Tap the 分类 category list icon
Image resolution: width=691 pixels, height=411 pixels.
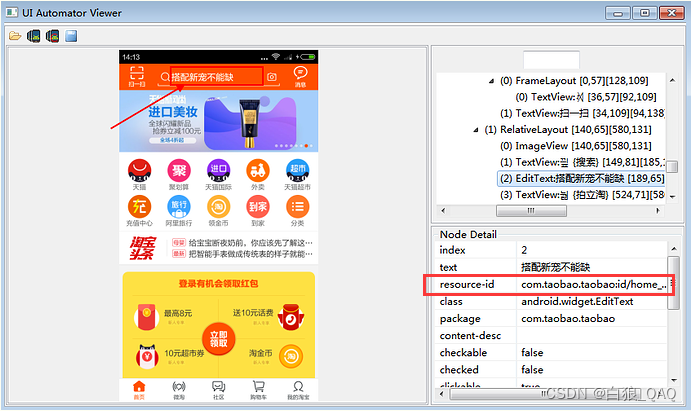click(297, 207)
